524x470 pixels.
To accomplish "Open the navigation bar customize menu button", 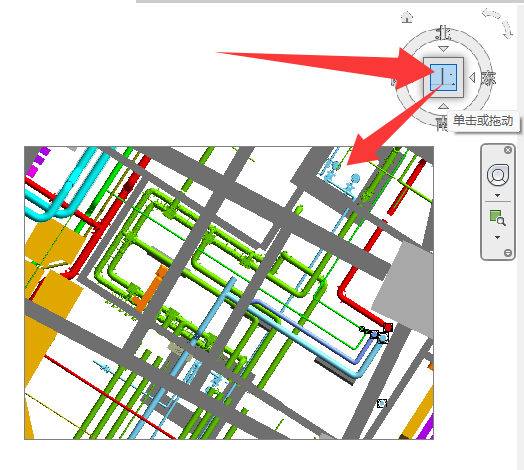I will pyautogui.click(x=508, y=253).
